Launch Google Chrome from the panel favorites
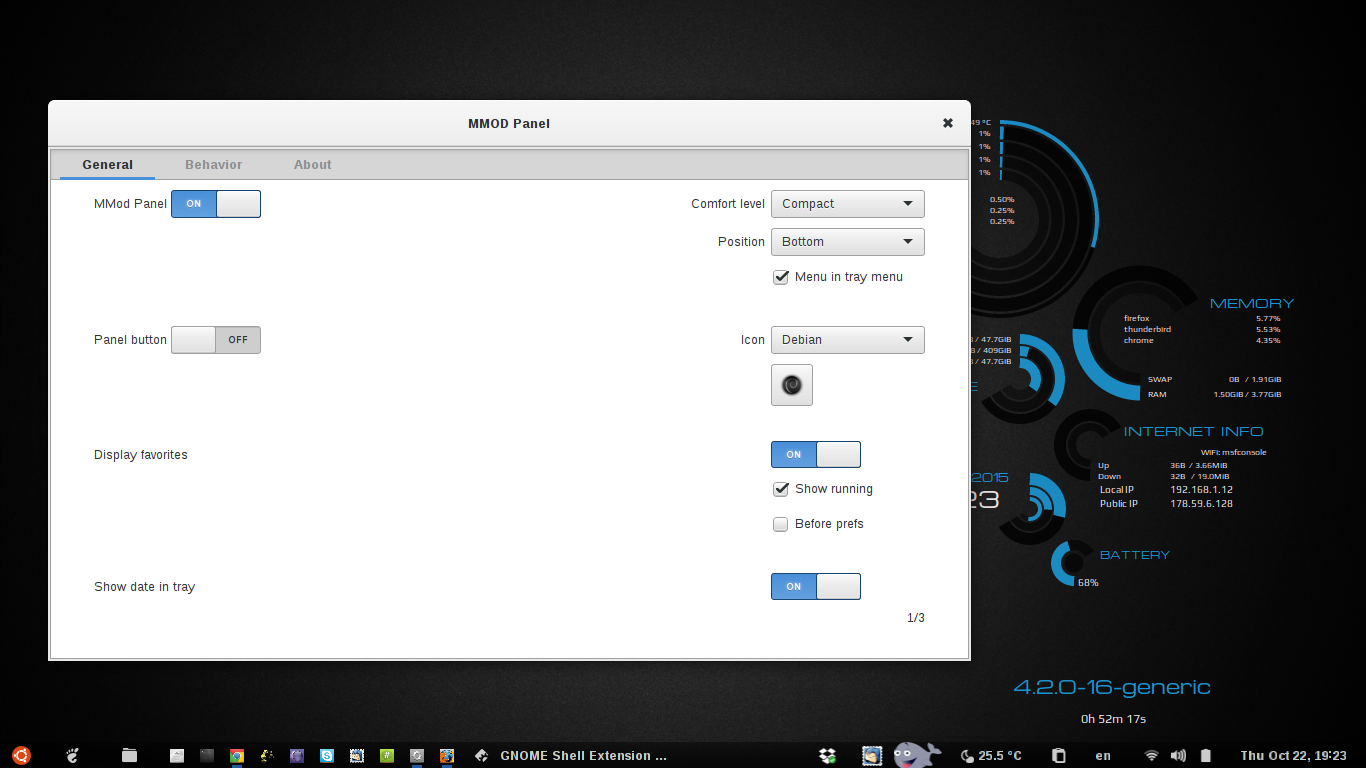The image size is (1366, 768). point(237,756)
